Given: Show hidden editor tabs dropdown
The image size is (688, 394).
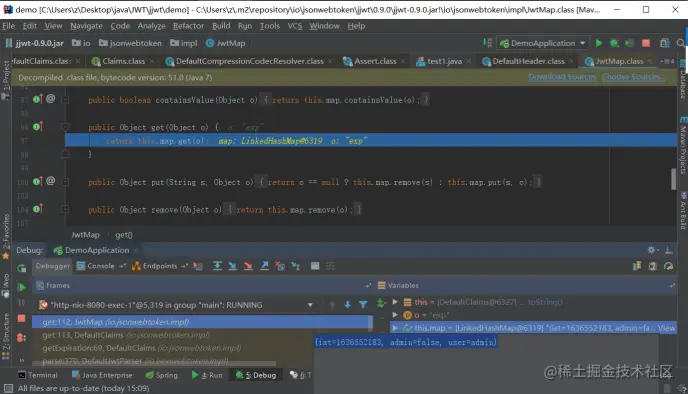Looking at the screenshot, I should point(667,61).
